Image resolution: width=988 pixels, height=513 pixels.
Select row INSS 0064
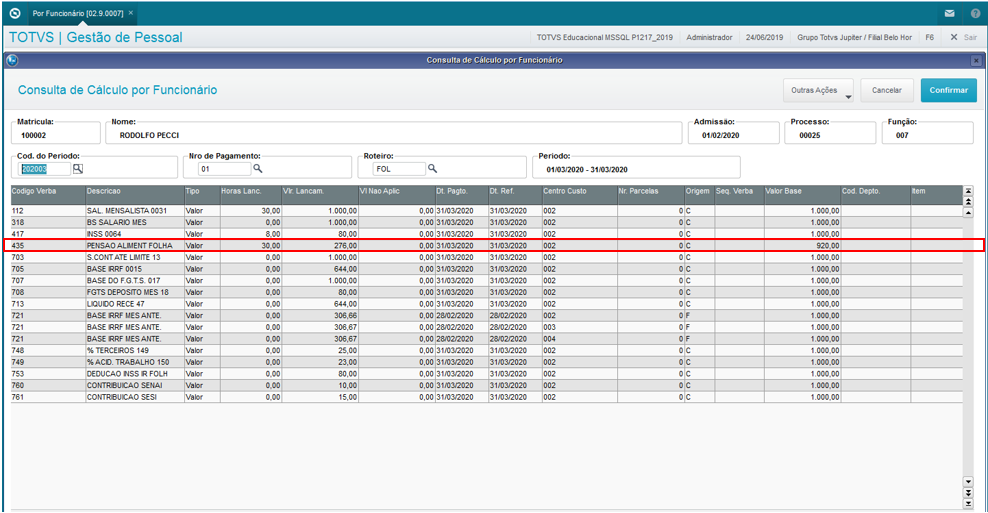tap(486, 234)
